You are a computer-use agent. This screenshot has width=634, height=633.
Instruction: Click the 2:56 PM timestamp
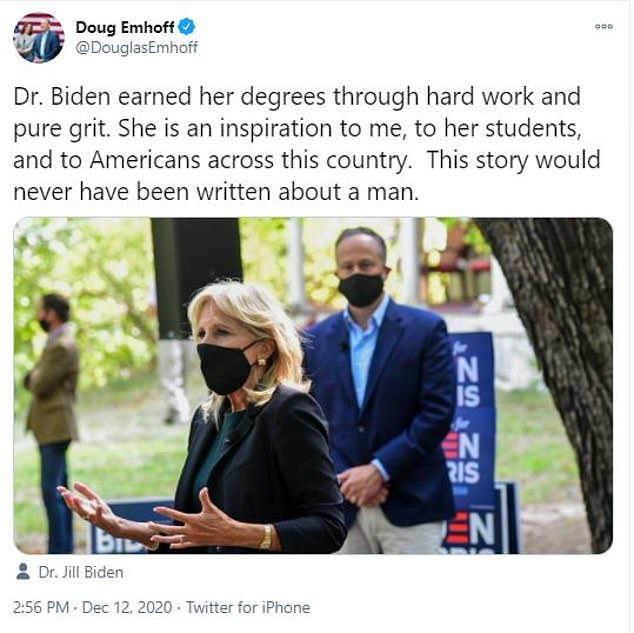tap(41, 607)
